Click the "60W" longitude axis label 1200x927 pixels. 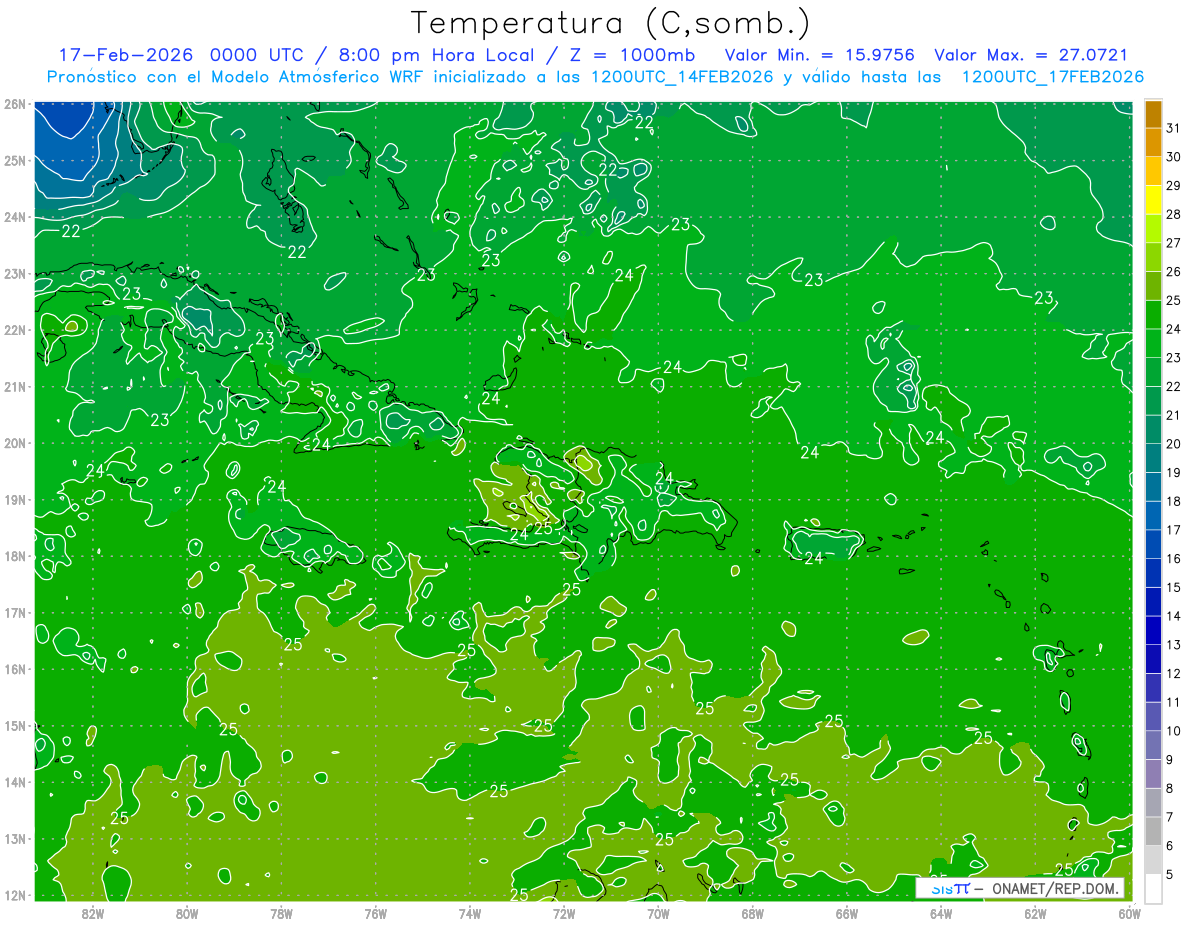[x=1130, y=913]
